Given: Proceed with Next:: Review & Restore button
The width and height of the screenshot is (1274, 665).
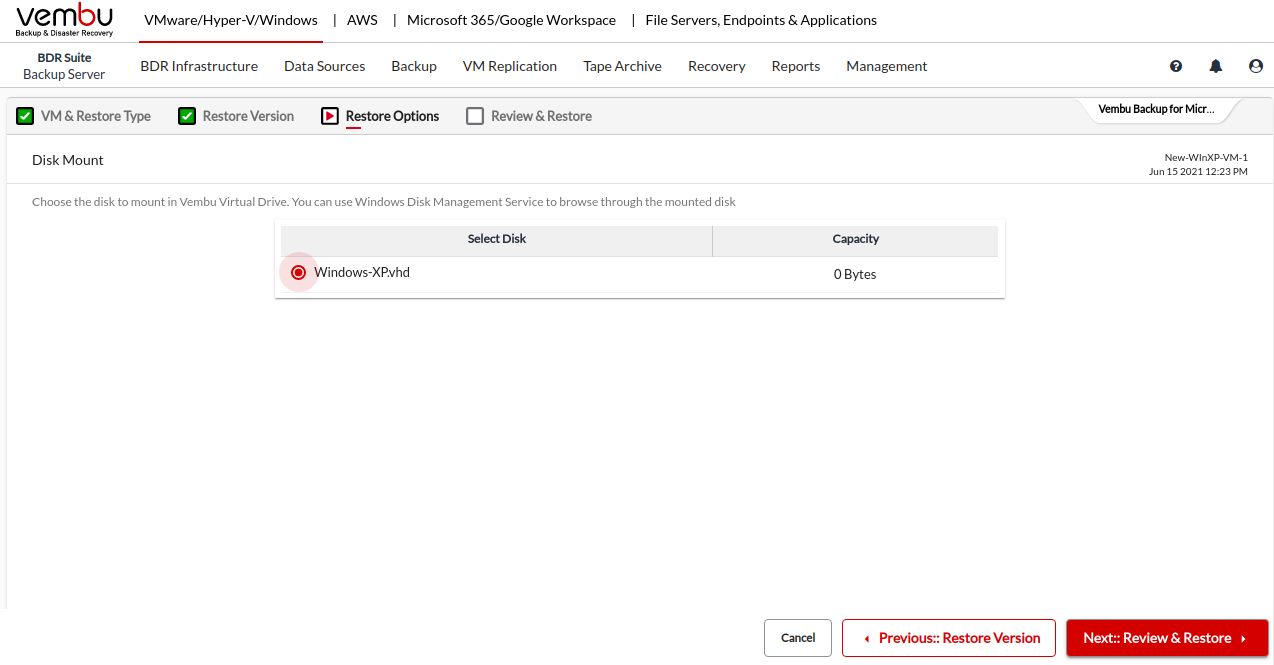Looking at the screenshot, I should (1167, 638).
